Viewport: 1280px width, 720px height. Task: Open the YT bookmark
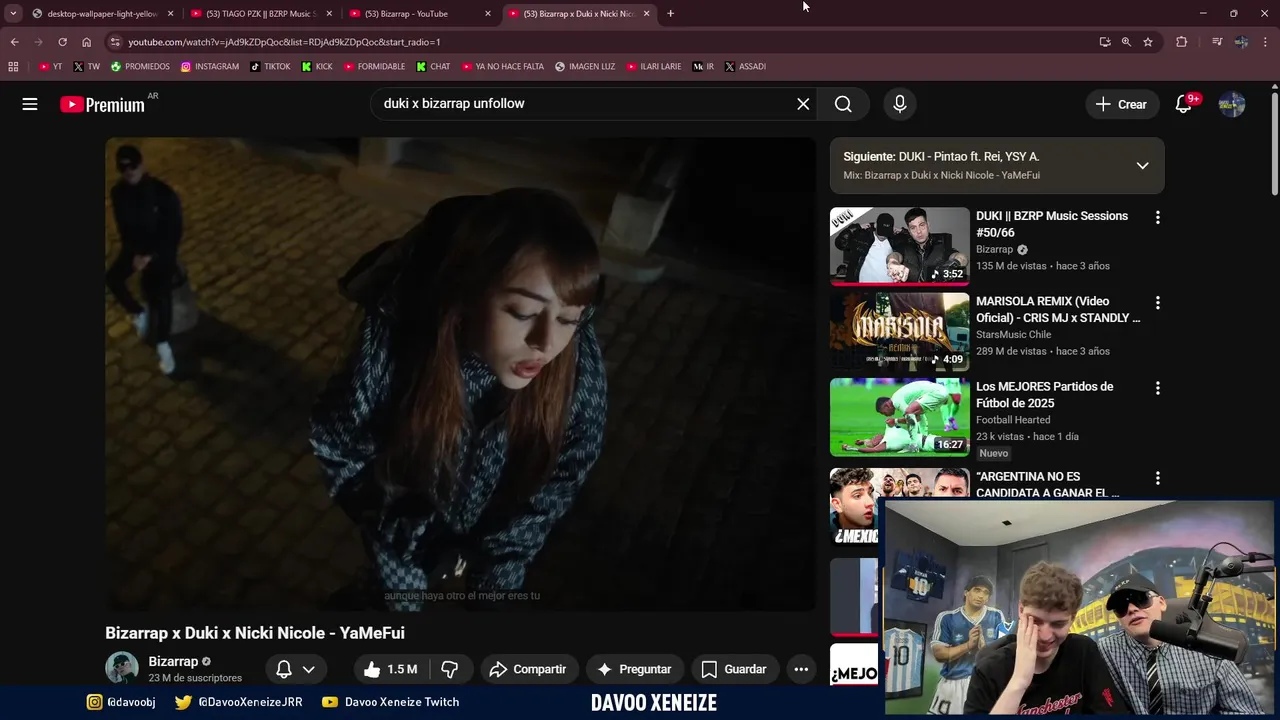50,67
